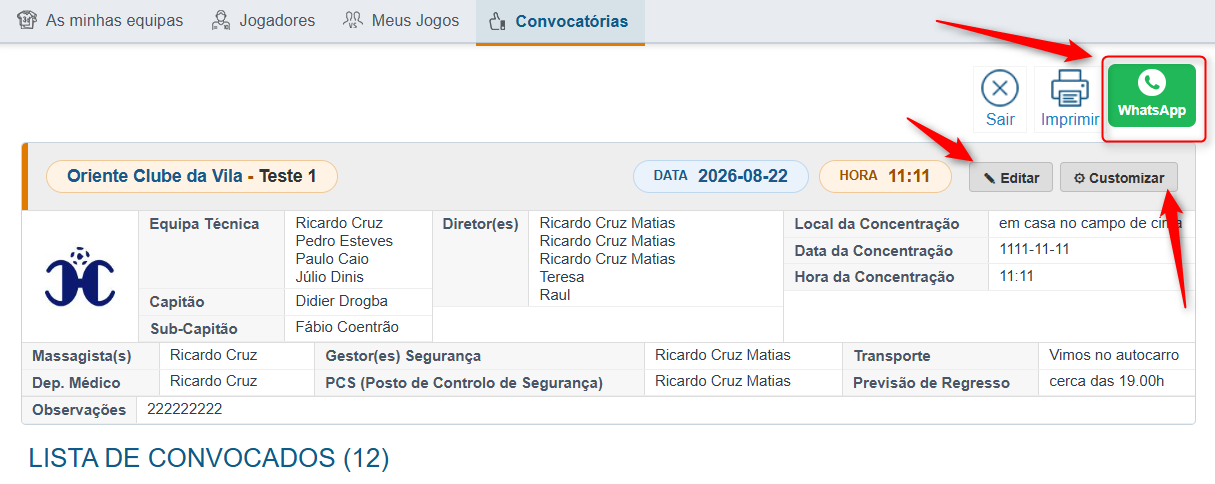Screen dimensions: 1215x484
Task: Click the Editar button
Action: (1011, 178)
